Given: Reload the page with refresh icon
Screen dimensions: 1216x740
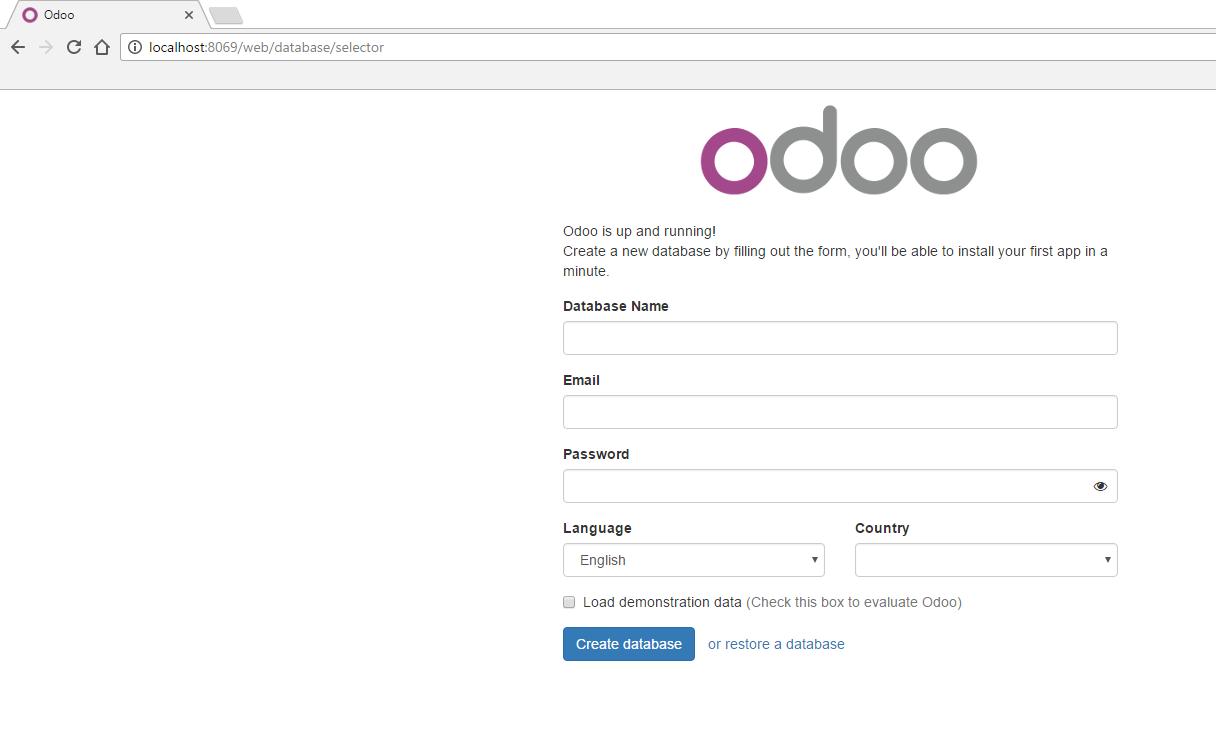Looking at the screenshot, I should coord(74,47).
